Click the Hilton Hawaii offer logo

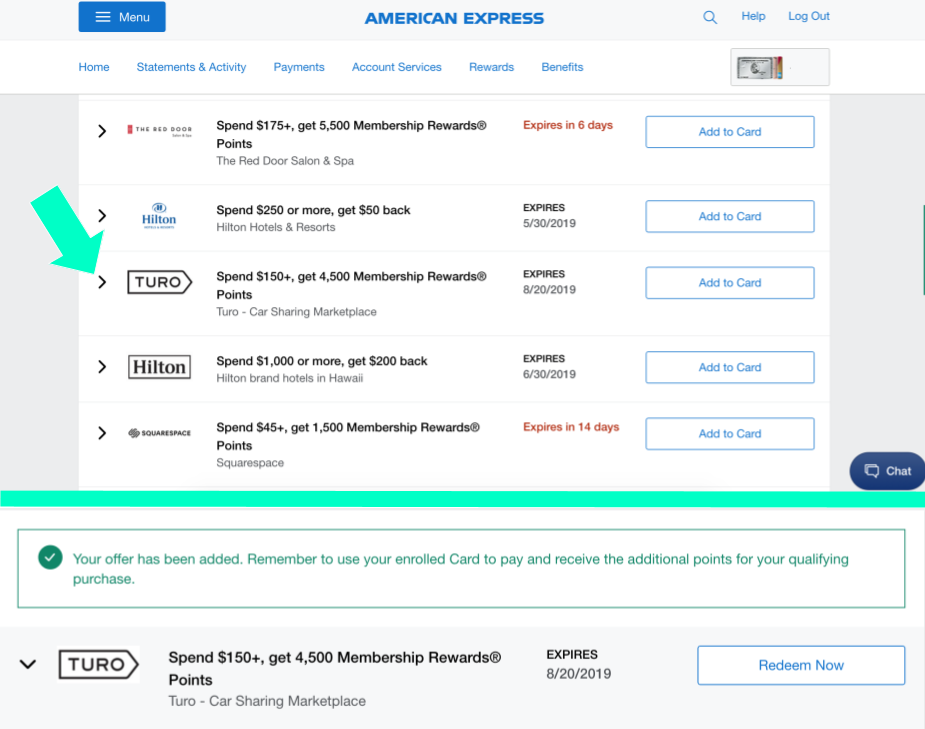(x=159, y=367)
